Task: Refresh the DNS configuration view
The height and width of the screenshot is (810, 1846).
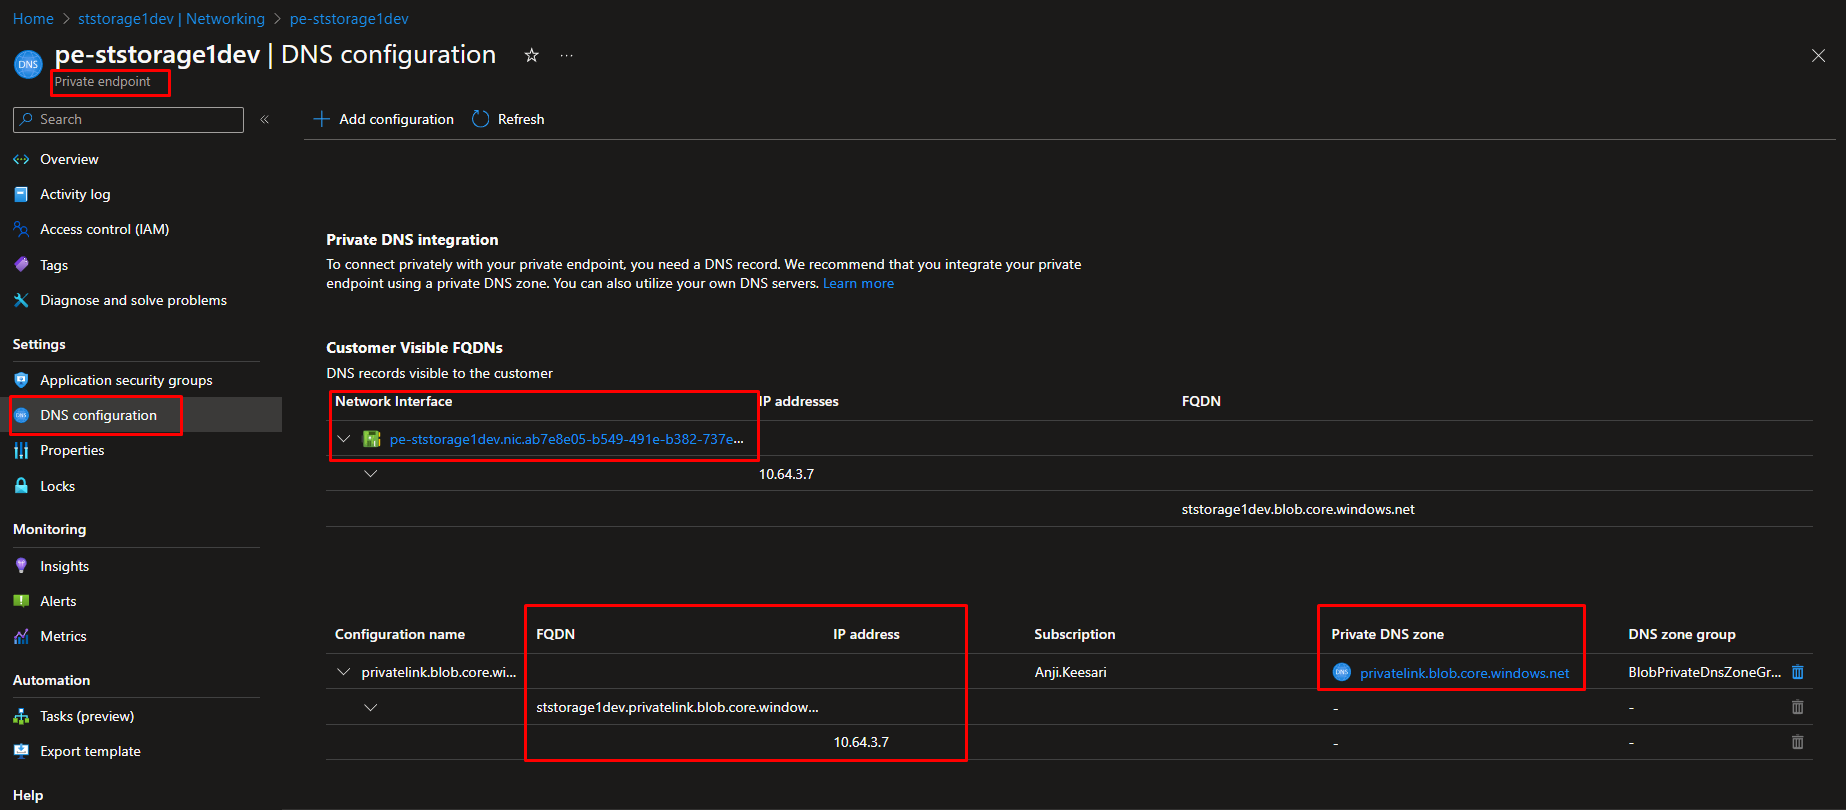Action: point(508,119)
